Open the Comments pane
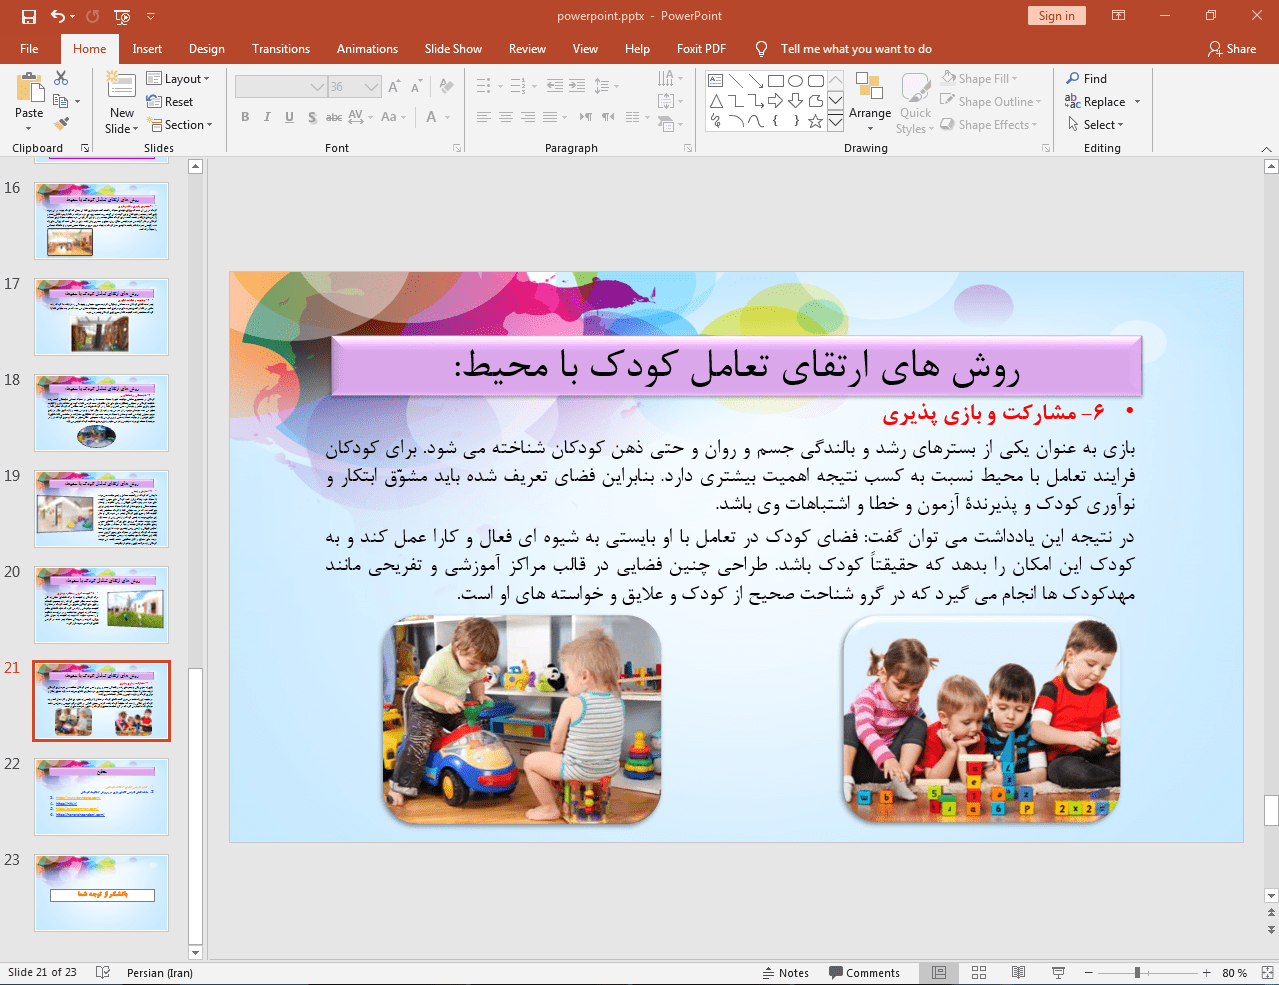Viewport: 1279px width, 985px height. [x=865, y=973]
